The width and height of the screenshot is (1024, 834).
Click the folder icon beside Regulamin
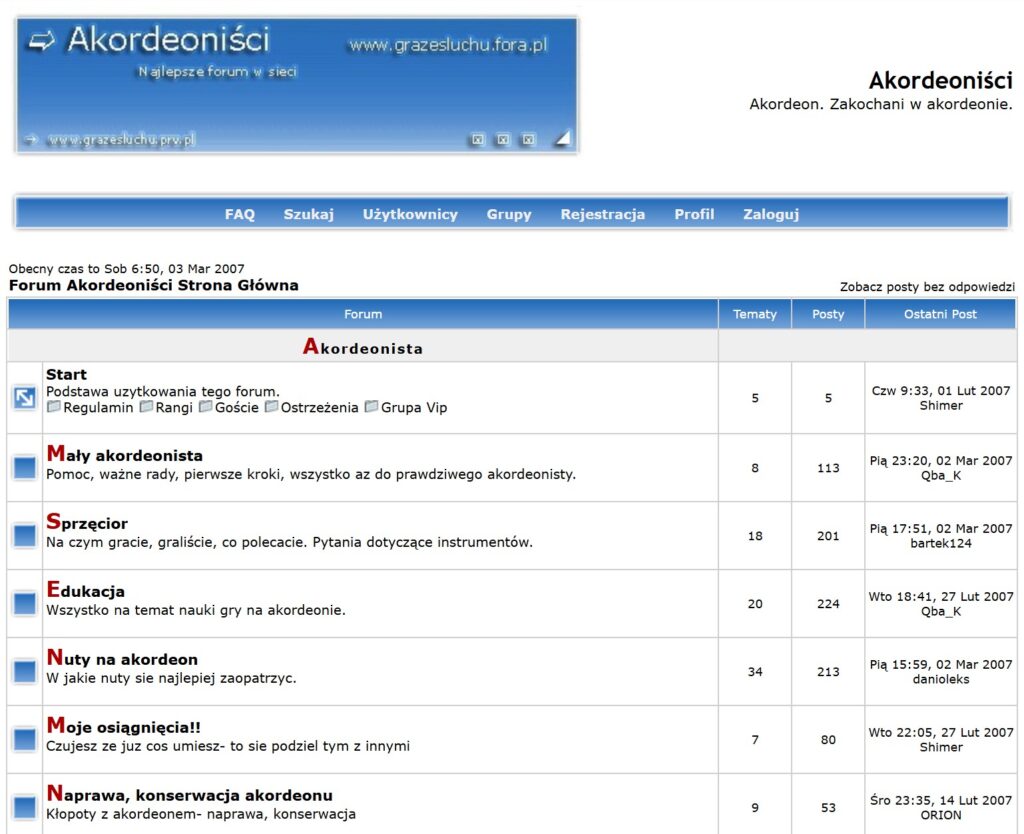(x=54, y=407)
